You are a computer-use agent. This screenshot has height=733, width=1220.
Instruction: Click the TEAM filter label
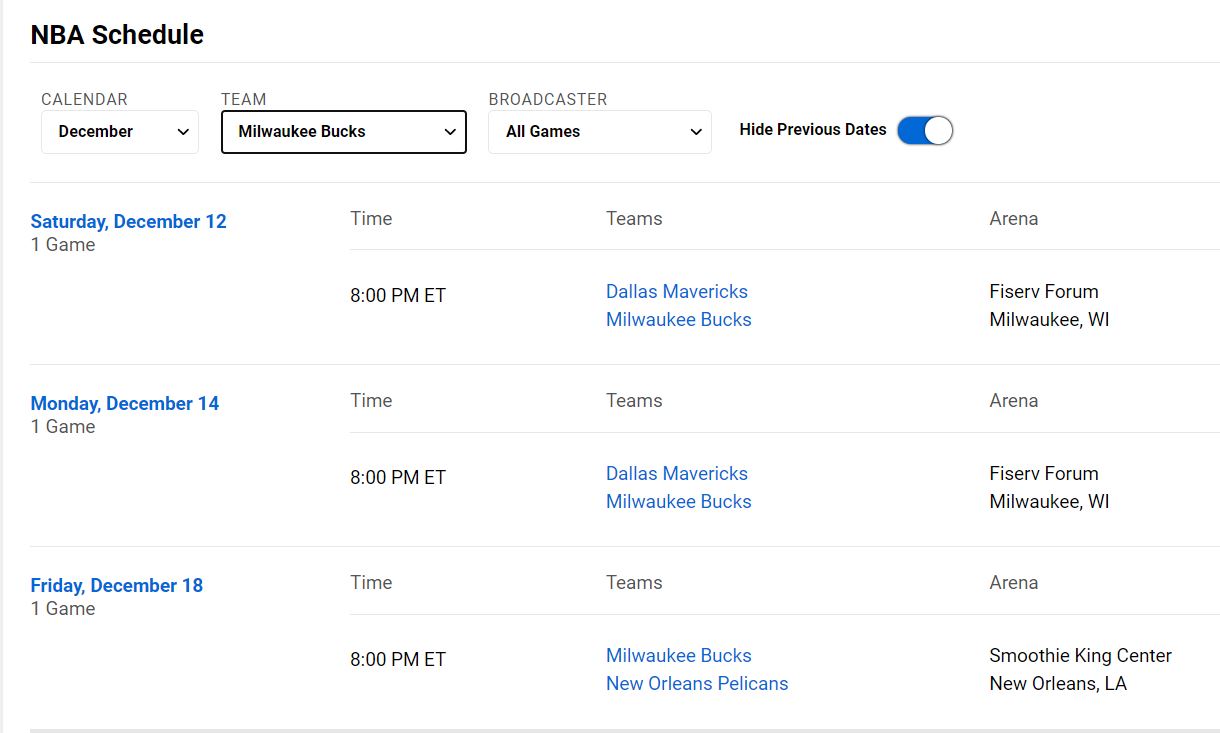[x=244, y=100]
